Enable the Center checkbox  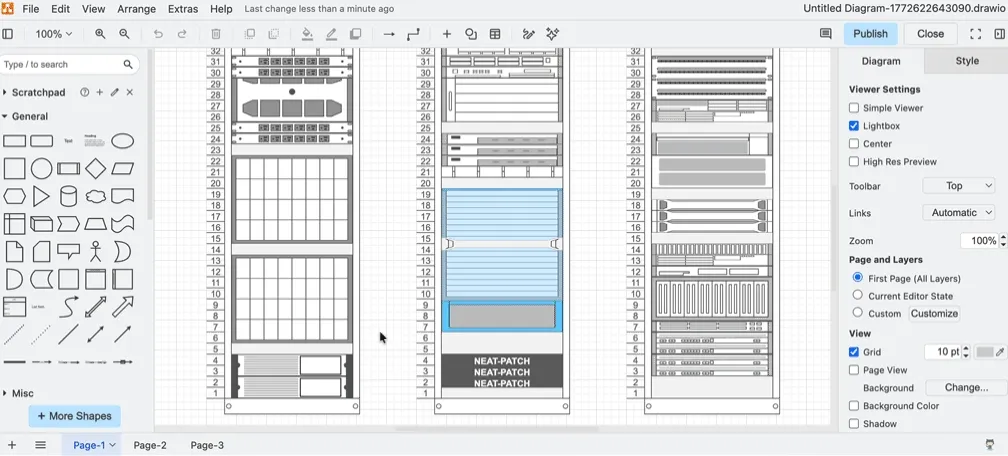tap(854, 144)
